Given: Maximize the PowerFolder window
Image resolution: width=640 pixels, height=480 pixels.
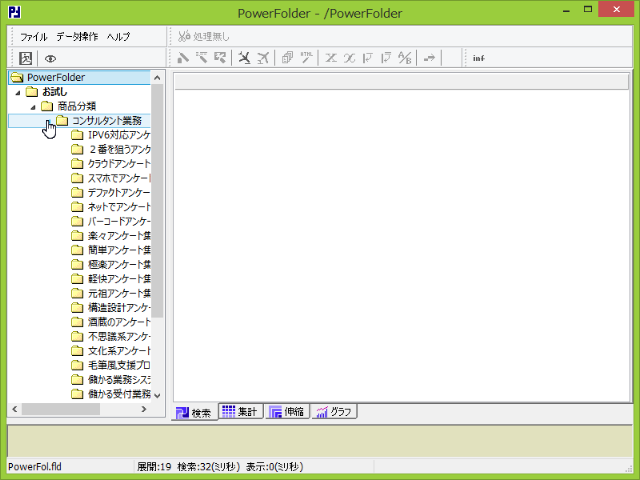Looking at the screenshot, I should 588,10.
